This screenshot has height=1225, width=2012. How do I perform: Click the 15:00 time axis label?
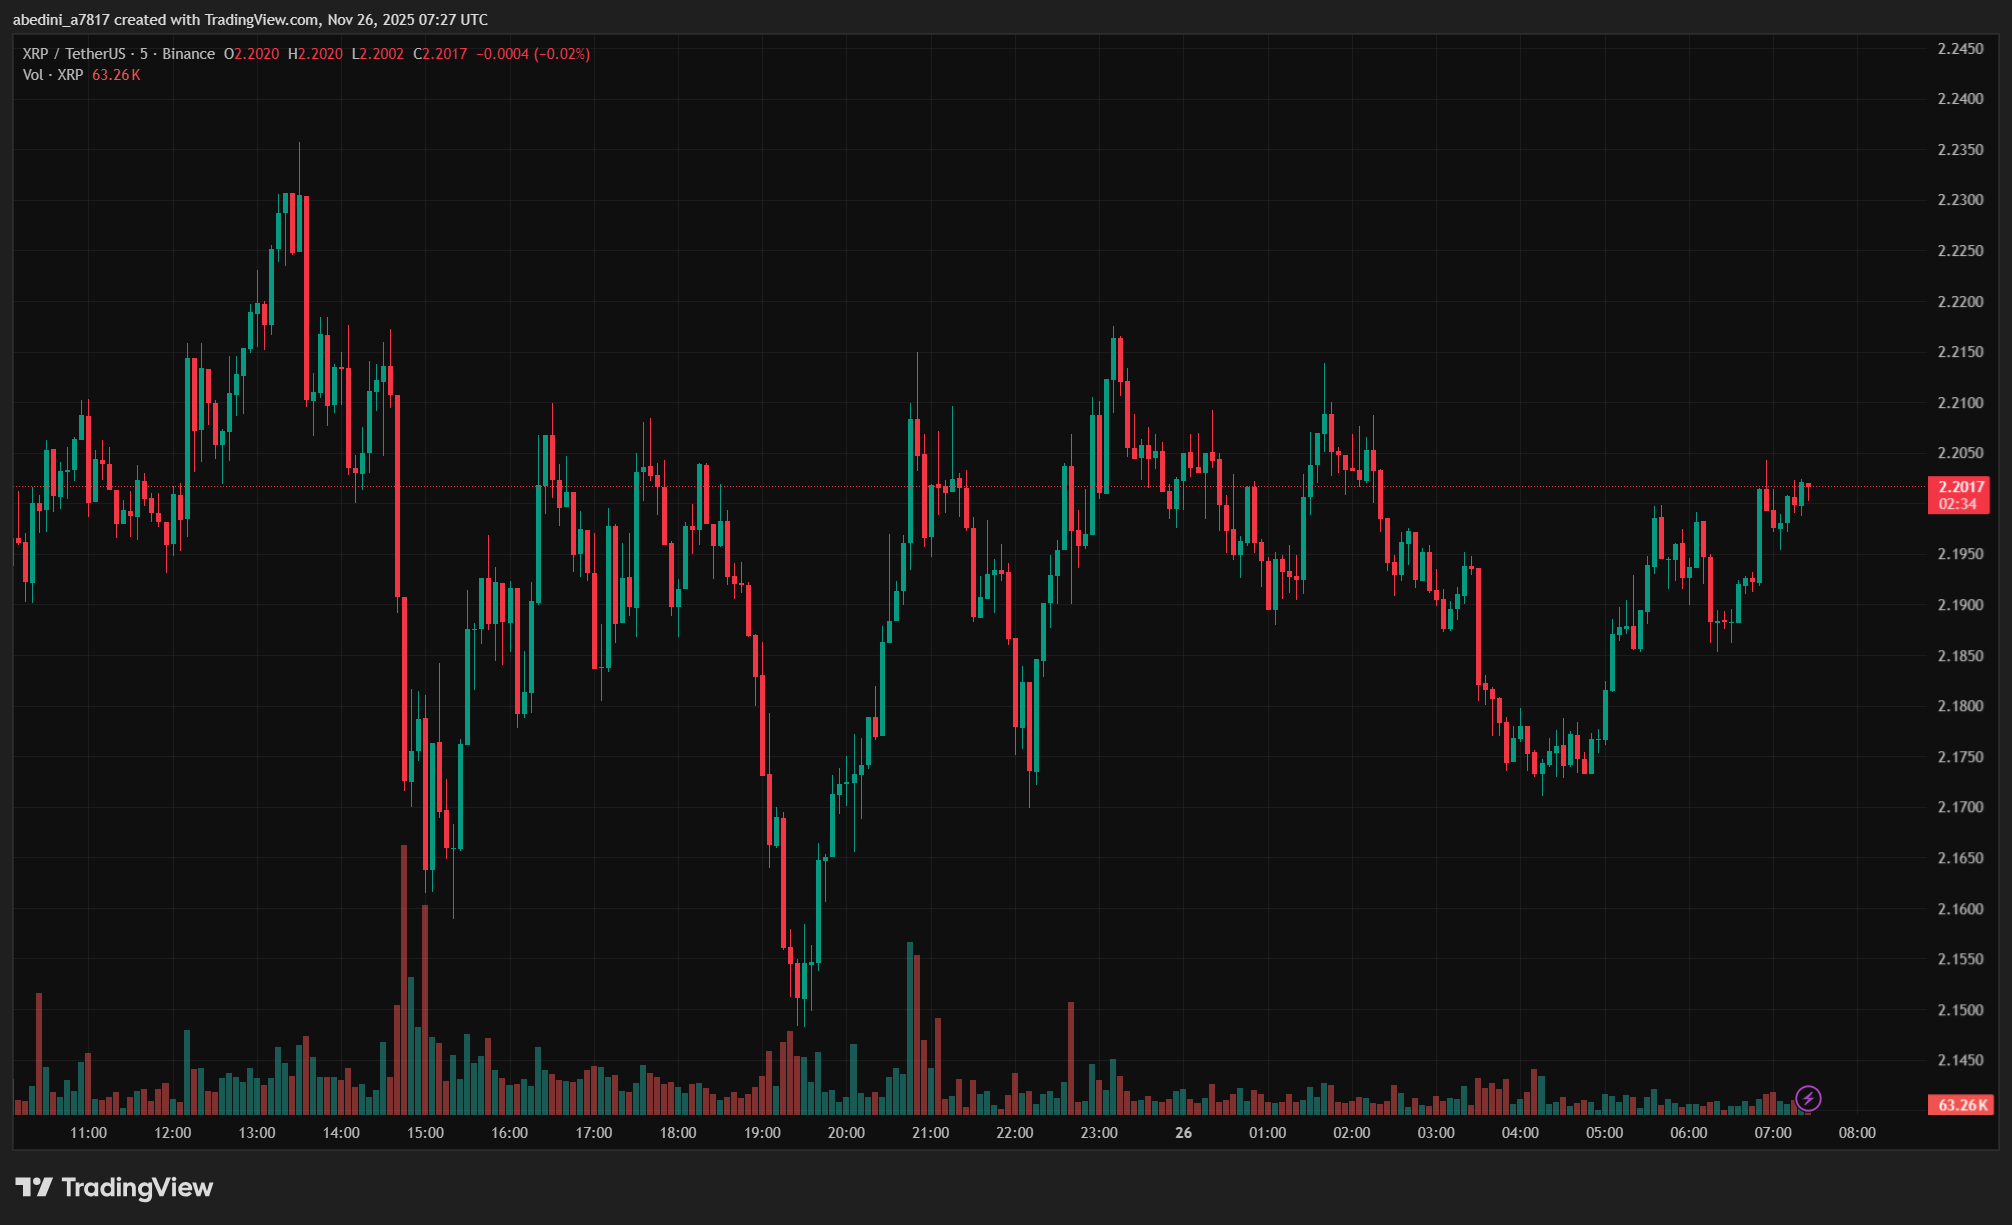425,1133
